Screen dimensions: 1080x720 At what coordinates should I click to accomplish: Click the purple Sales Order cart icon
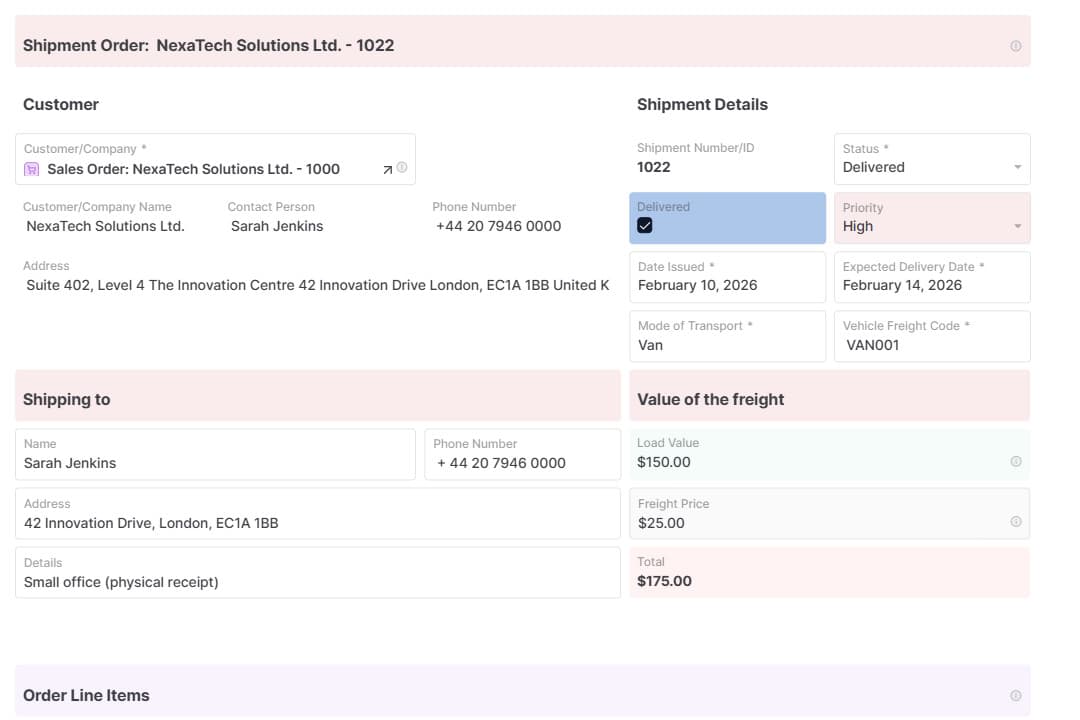pos(32,170)
